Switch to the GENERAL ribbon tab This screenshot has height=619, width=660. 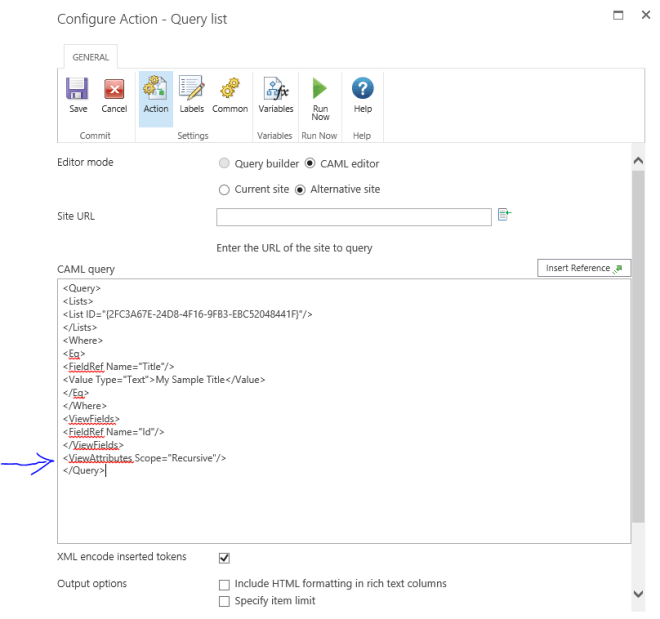point(91,58)
